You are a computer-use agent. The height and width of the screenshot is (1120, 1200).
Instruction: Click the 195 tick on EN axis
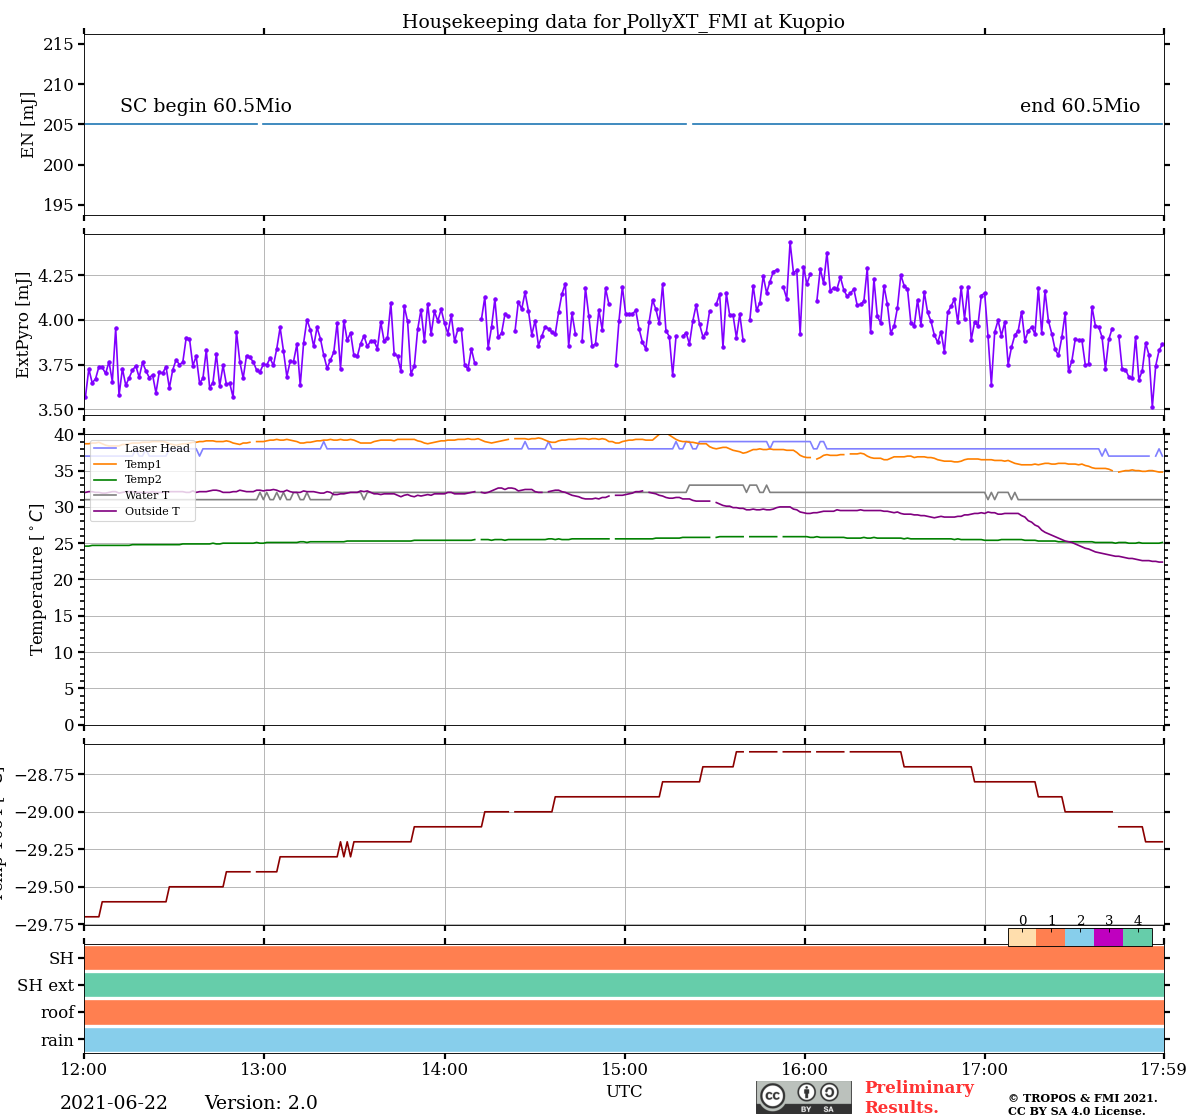[x=58, y=205]
